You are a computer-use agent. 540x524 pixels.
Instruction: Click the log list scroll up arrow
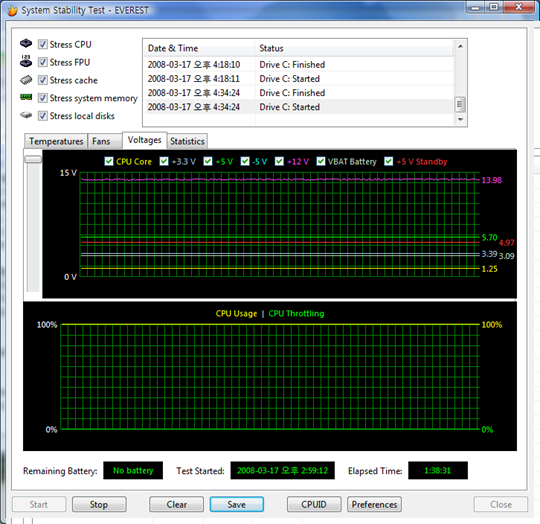[x=460, y=46]
